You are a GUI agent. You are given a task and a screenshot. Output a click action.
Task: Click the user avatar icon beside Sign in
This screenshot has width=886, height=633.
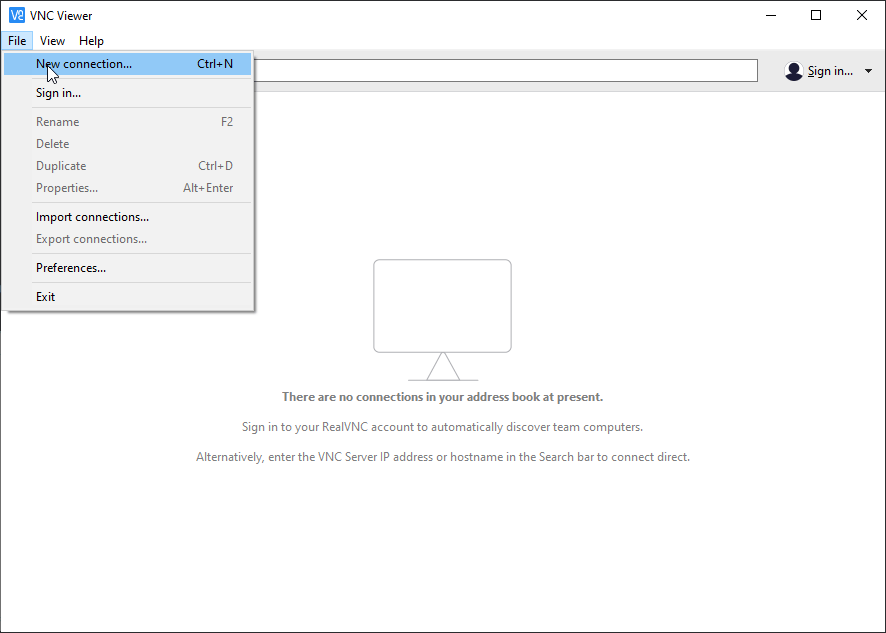tap(793, 71)
